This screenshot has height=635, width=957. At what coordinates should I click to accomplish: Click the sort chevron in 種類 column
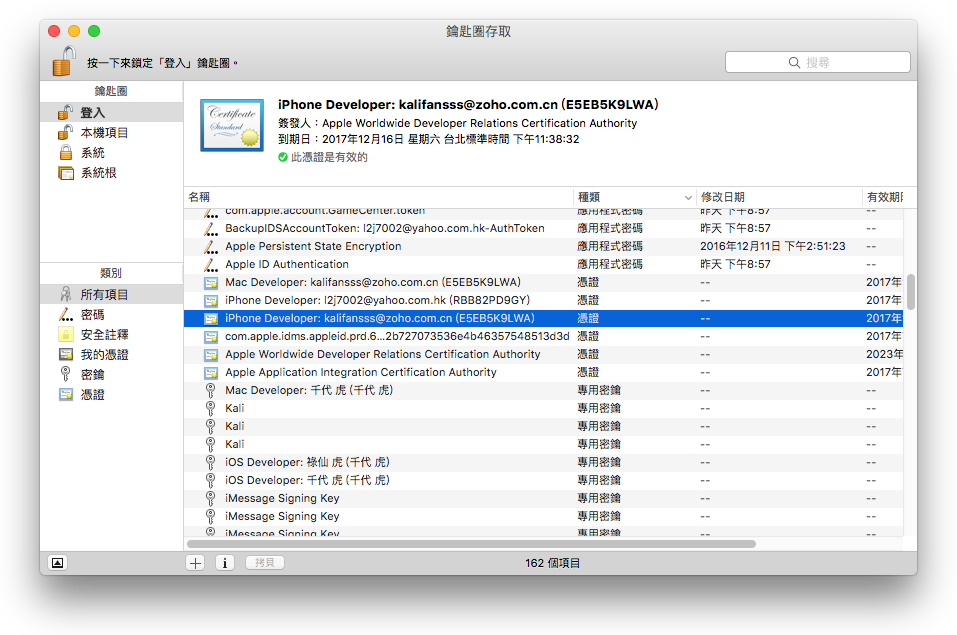[x=688, y=198]
